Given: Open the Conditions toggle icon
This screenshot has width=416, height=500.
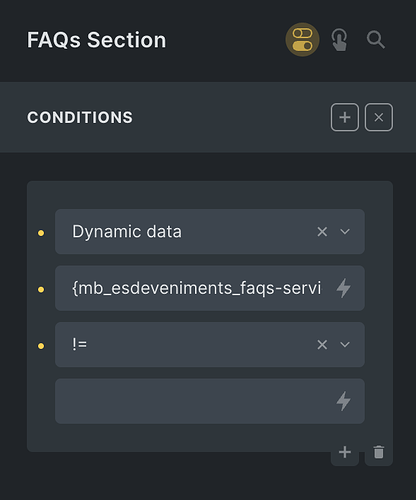Looking at the screenshot, I should click(302, 40).
